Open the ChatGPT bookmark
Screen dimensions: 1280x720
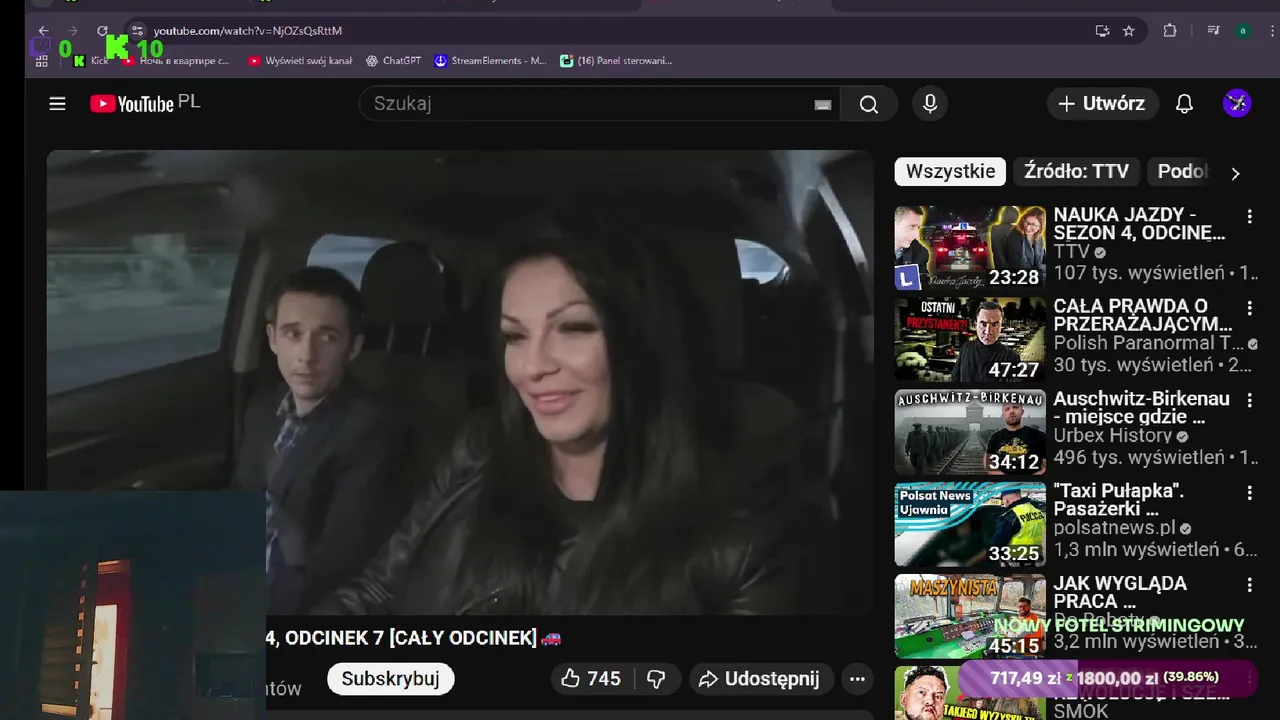click(393, 61)
